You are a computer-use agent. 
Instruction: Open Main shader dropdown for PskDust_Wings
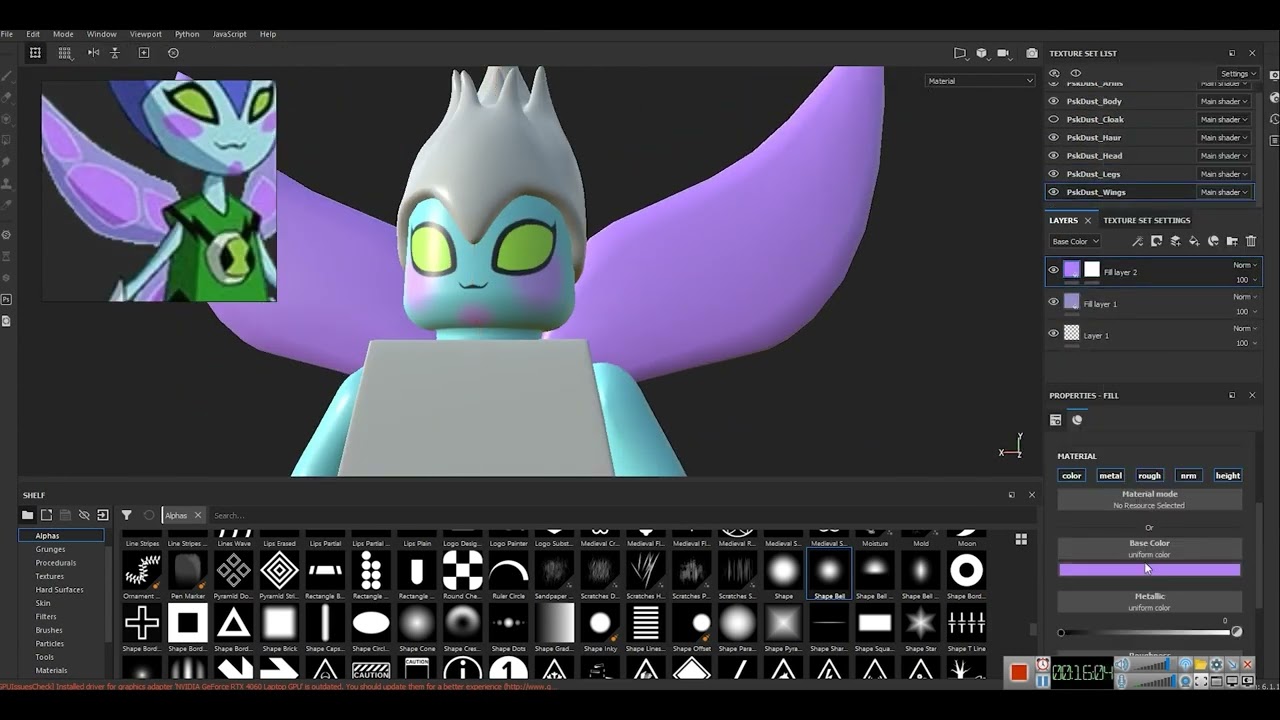point(1224,192)
